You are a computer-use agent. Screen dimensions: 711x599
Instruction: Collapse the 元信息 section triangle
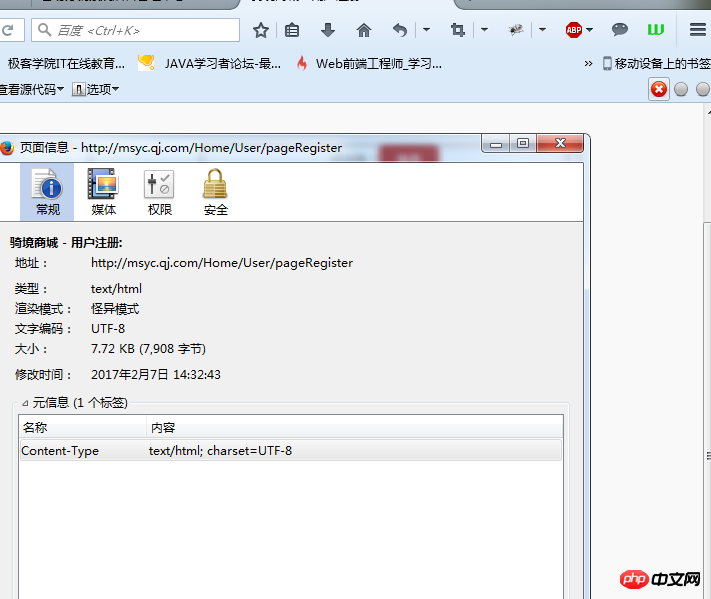pos(25,403)
